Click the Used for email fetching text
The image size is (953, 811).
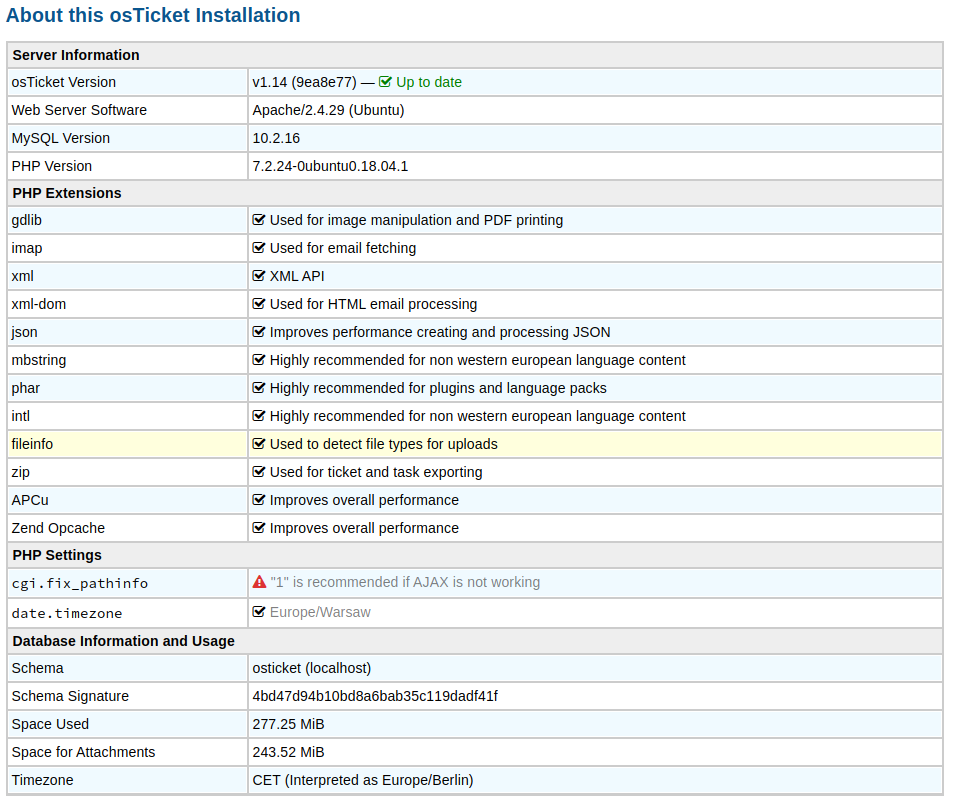tap(343, 248)
